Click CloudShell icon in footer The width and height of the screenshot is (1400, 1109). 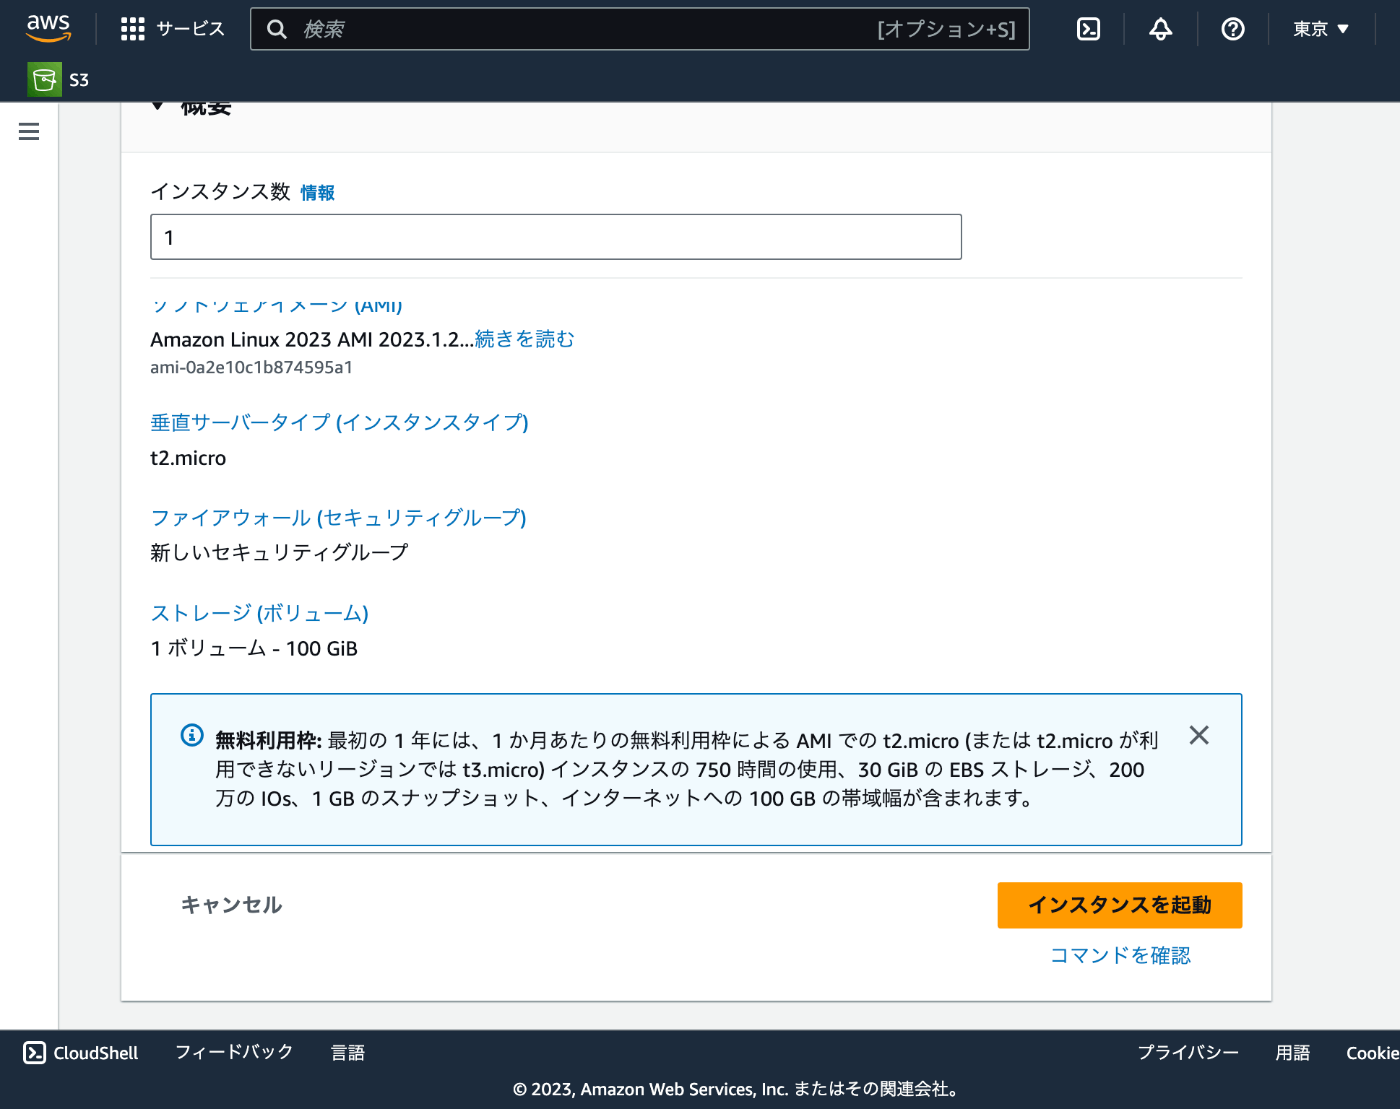point(35,1052)
